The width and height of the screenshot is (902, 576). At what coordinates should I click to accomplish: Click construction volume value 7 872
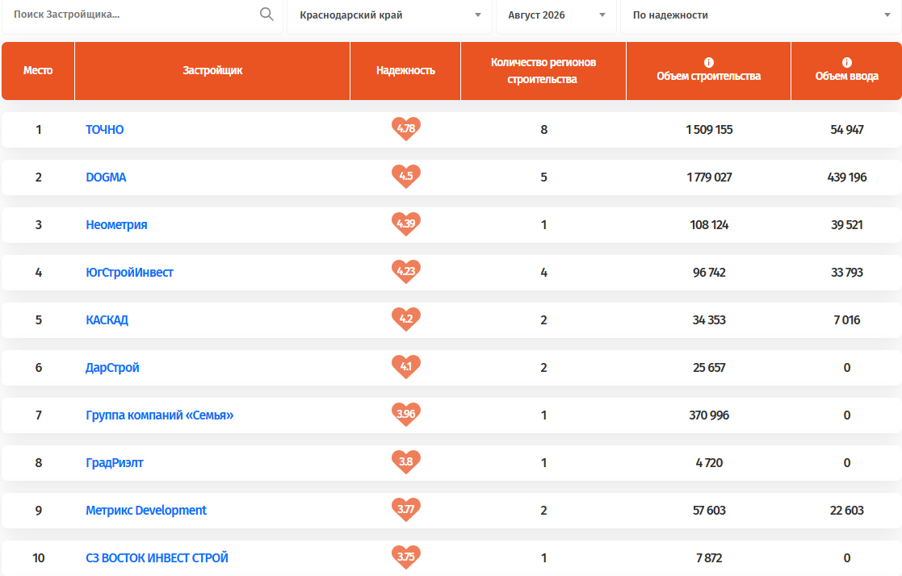pos(709,558)
